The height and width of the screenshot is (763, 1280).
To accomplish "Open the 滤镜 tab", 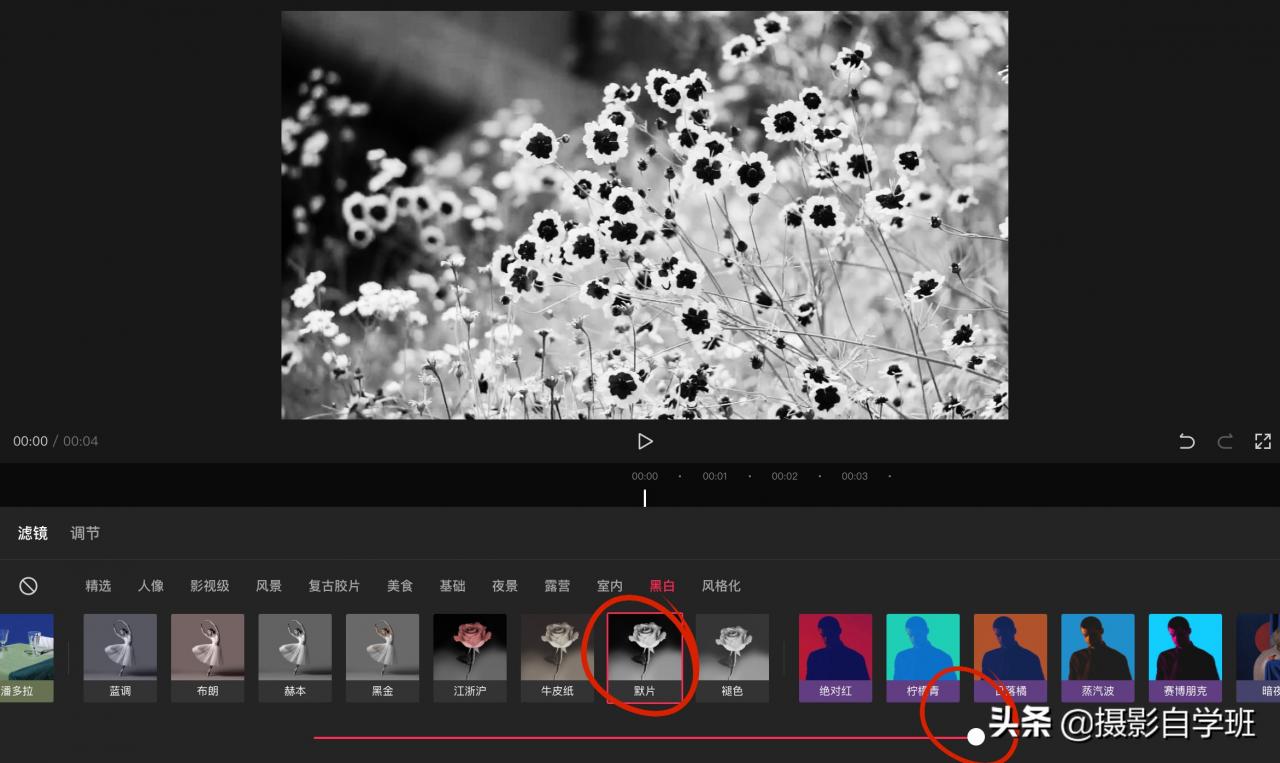I will coord(33,533).
